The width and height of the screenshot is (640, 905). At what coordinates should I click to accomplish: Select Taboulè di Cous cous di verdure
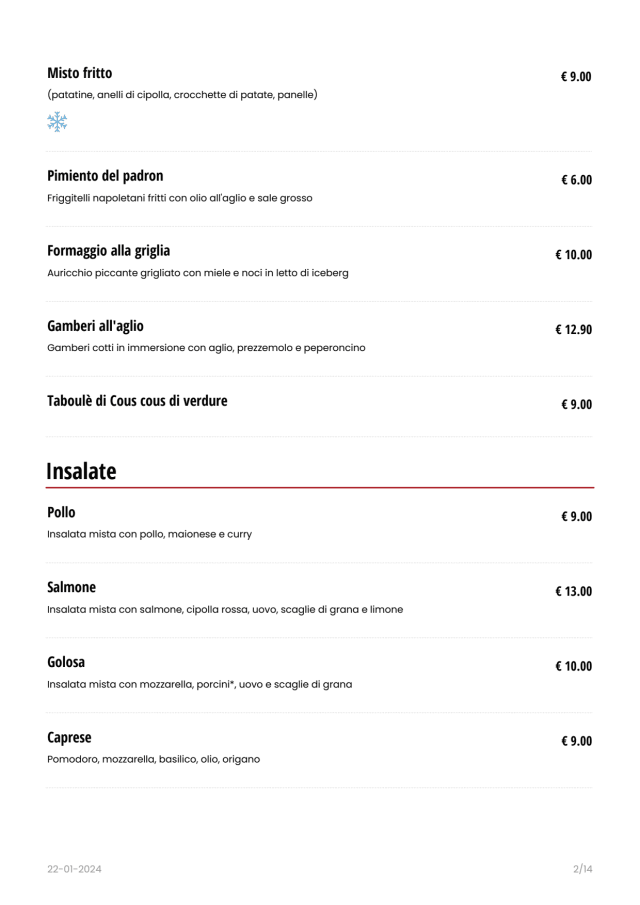click(x=137, y=401)
